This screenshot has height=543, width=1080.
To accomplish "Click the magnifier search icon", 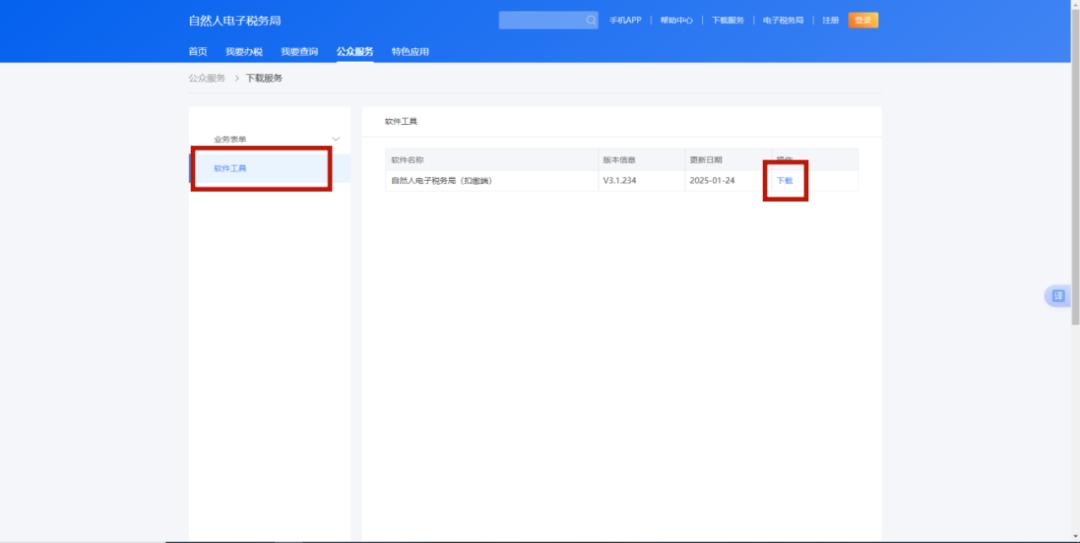I will click(591, 20).
